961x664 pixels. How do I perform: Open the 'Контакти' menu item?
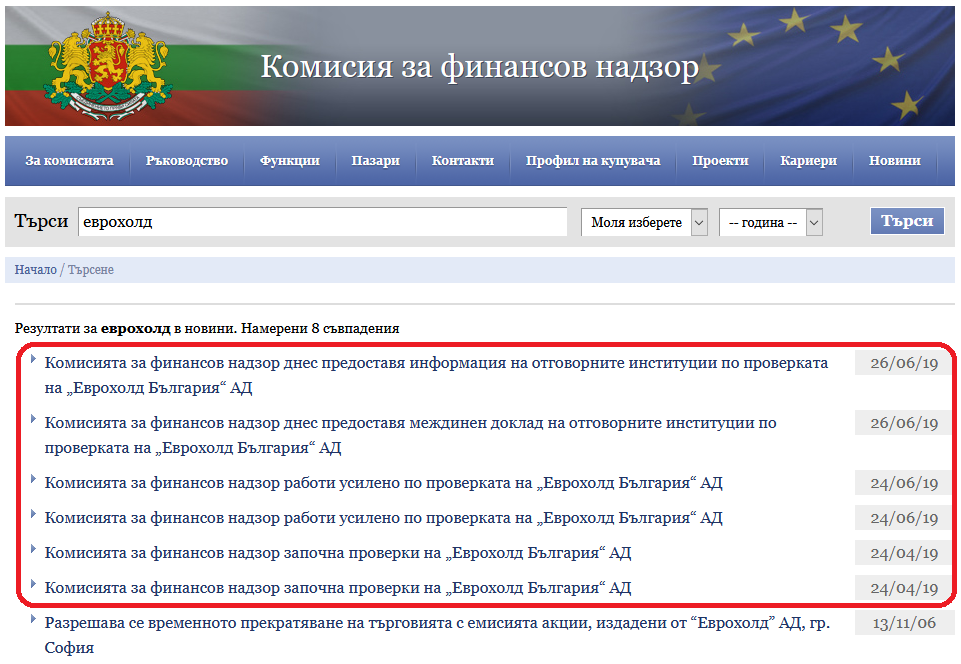click(x=463, y=161)
